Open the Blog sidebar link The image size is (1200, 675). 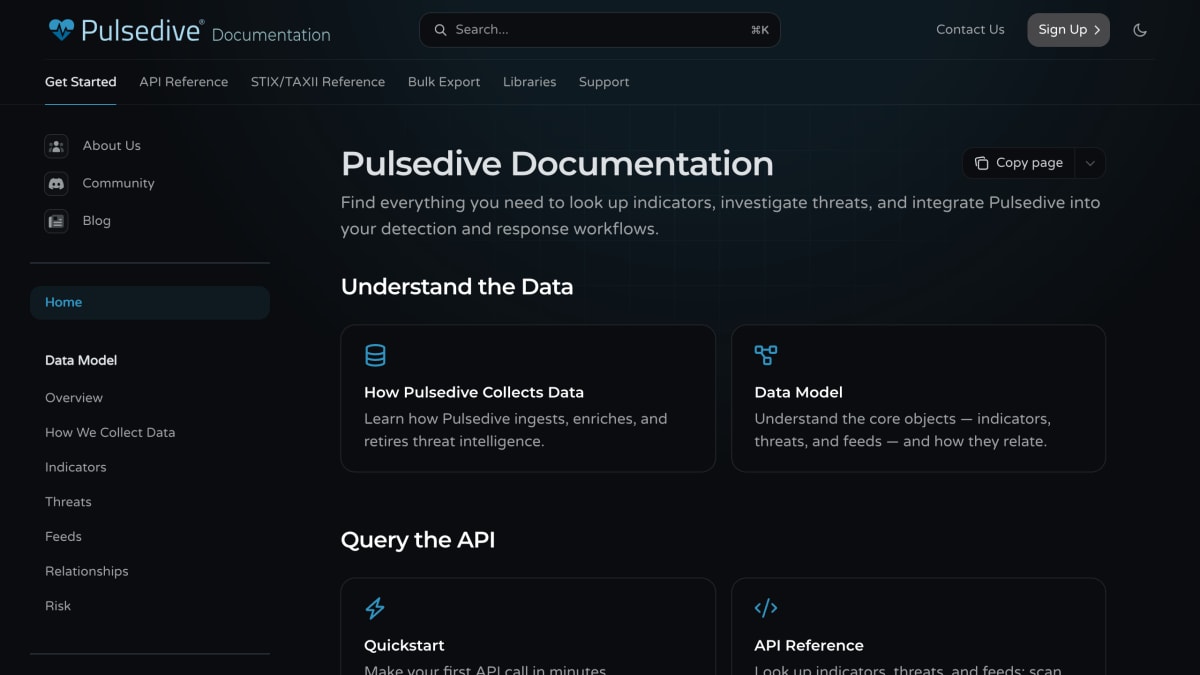click(96, 221)
